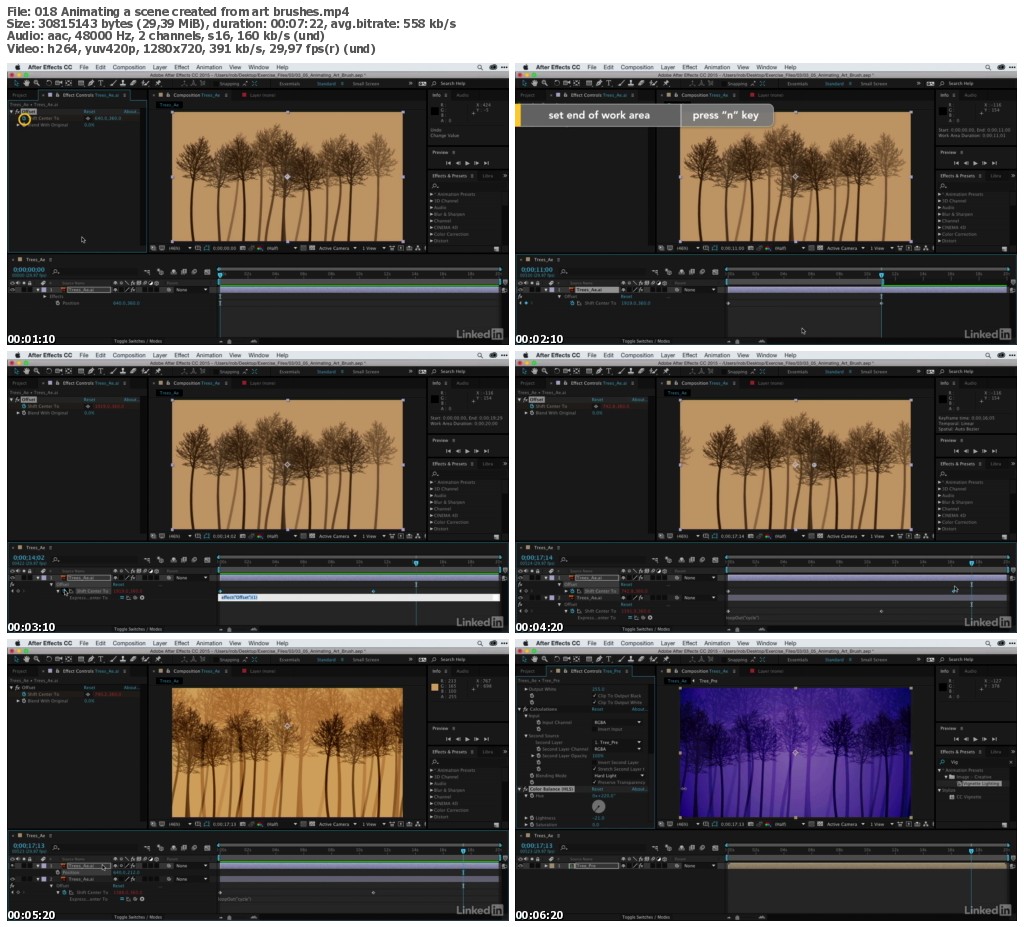The image size is (1024, 927).
Task: Toggle Invert Second Layer checkbox in 00:06:20 frame
Action: [x=594, y=762]
